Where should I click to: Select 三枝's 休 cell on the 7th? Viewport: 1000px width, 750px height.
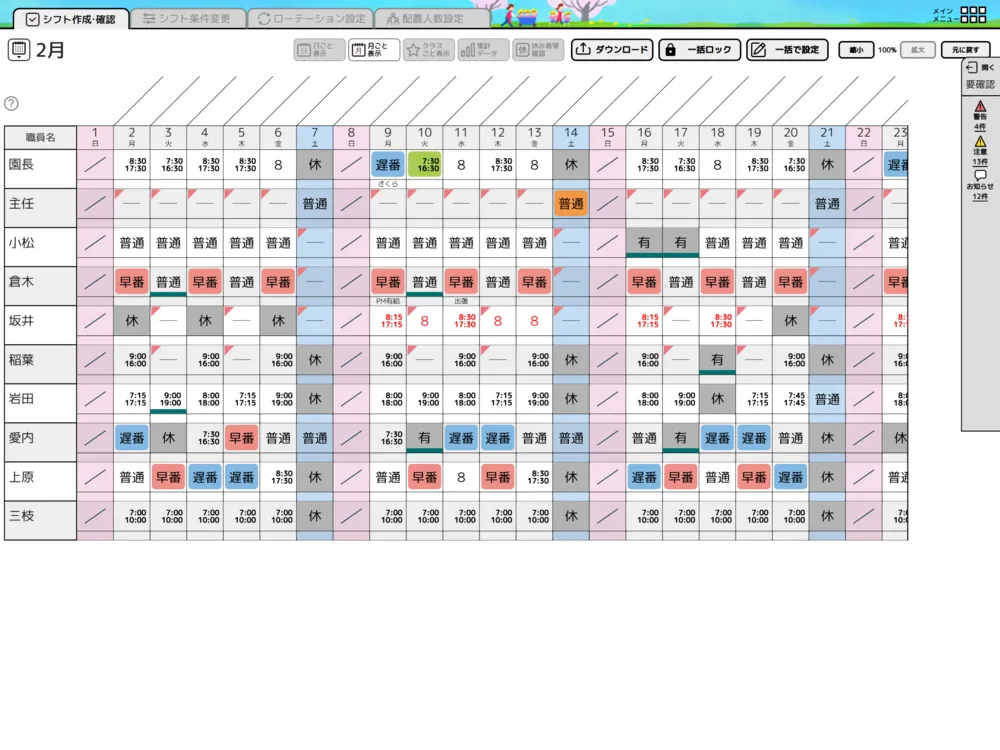point(315,516)
